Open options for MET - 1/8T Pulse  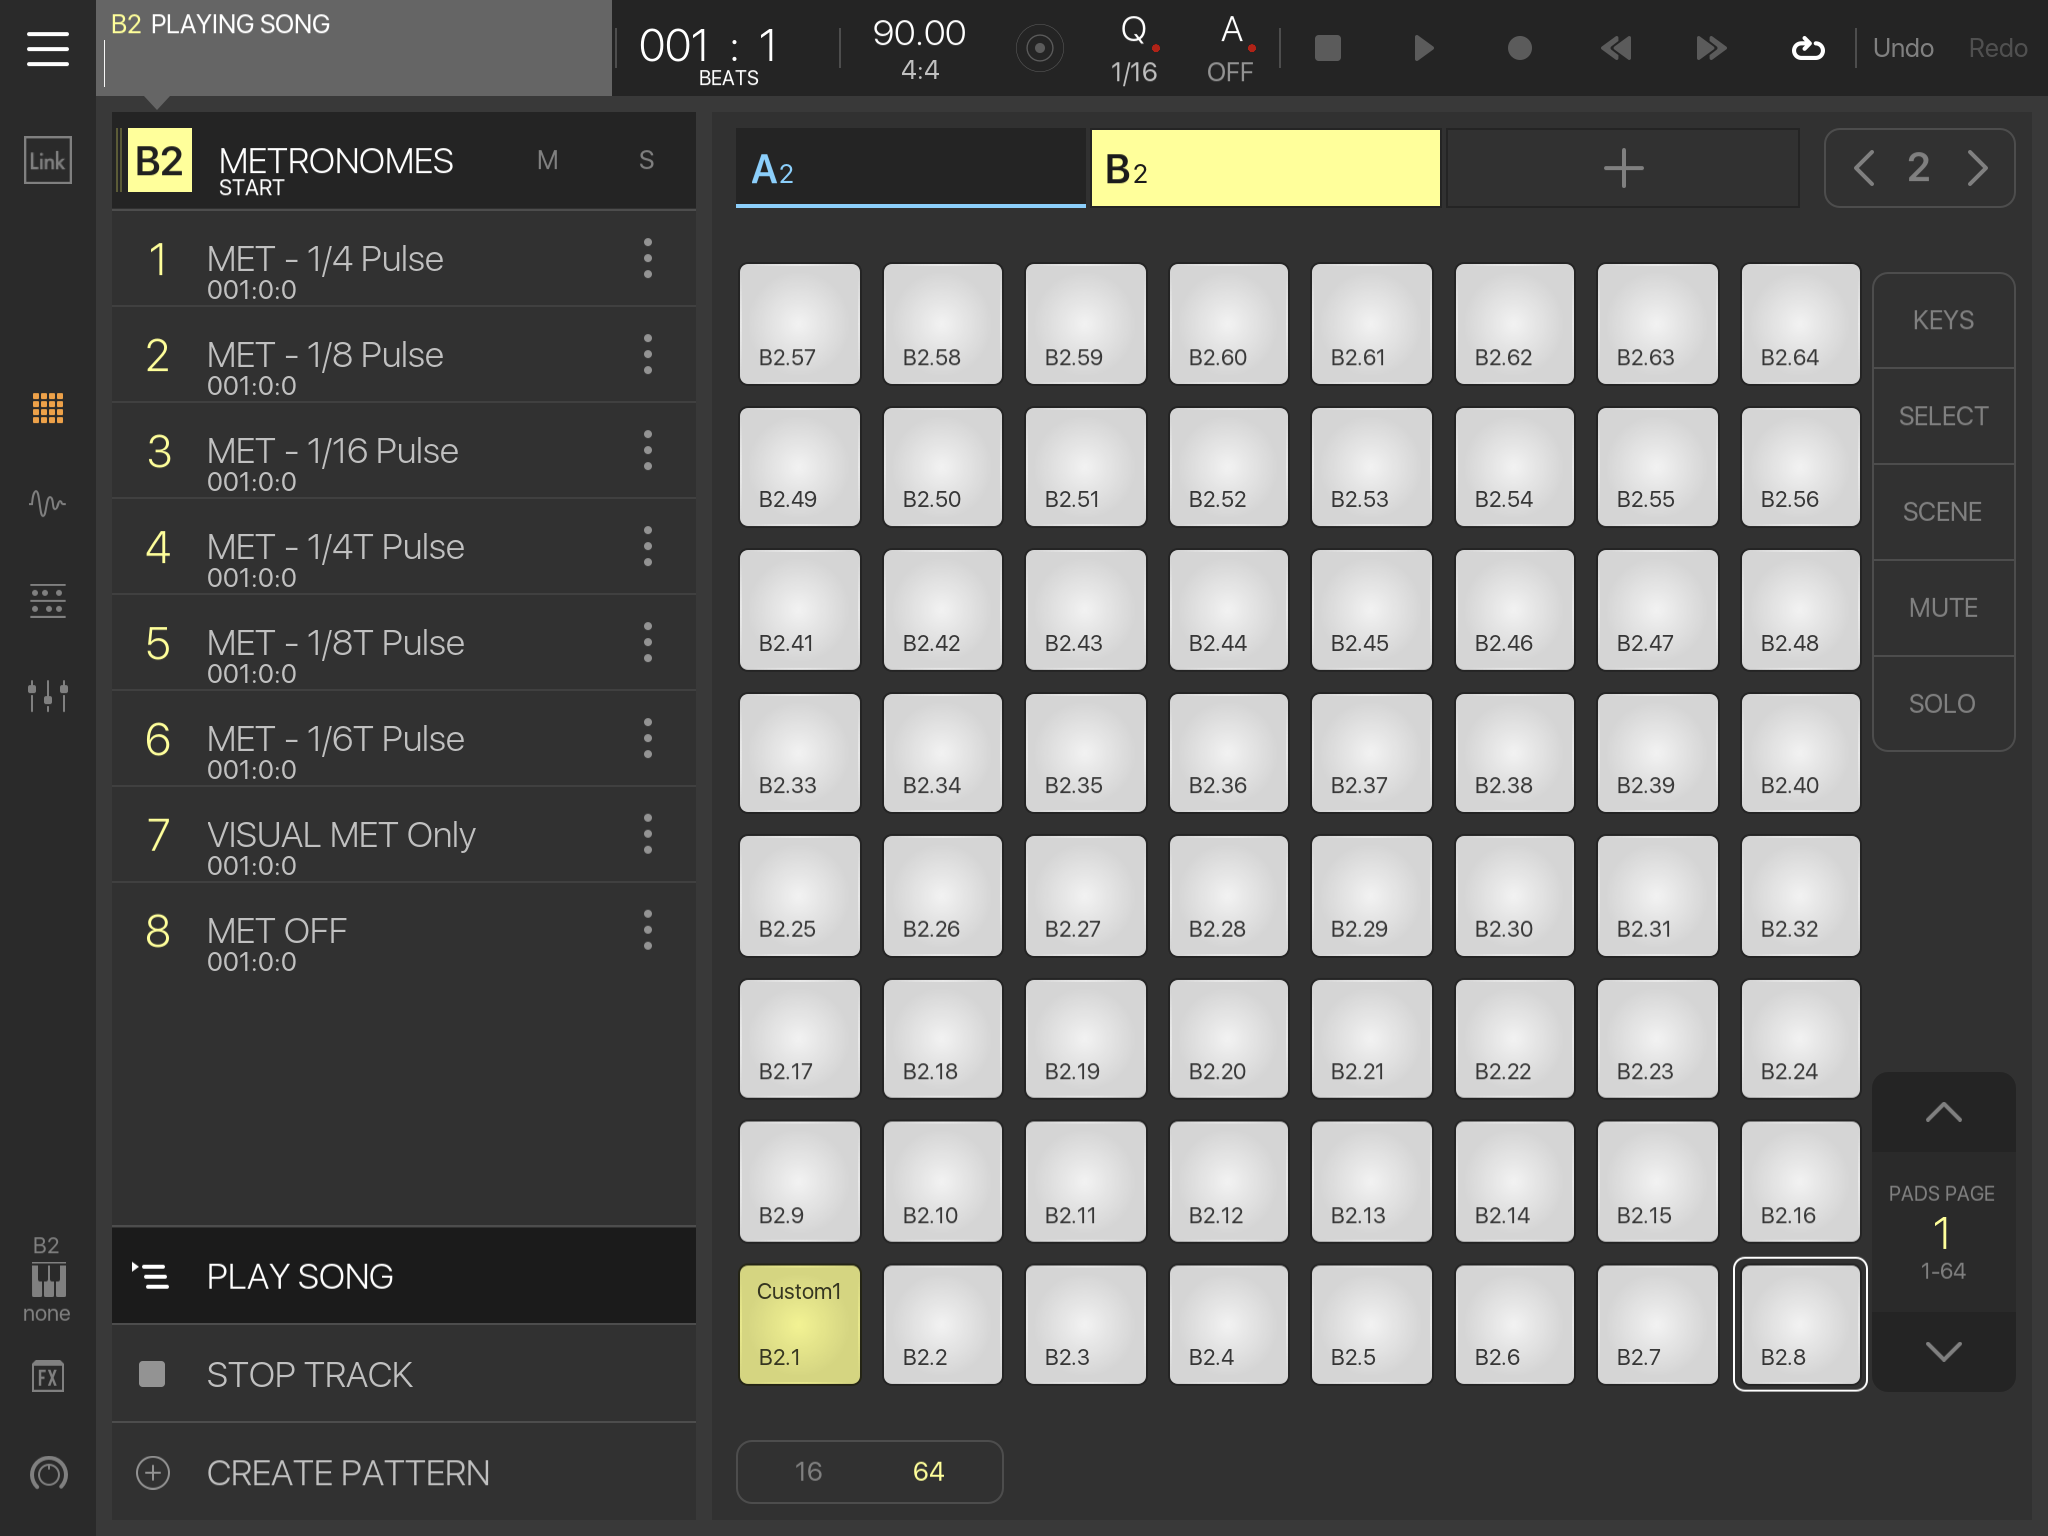pyautogui.click(x=647, y=642)
